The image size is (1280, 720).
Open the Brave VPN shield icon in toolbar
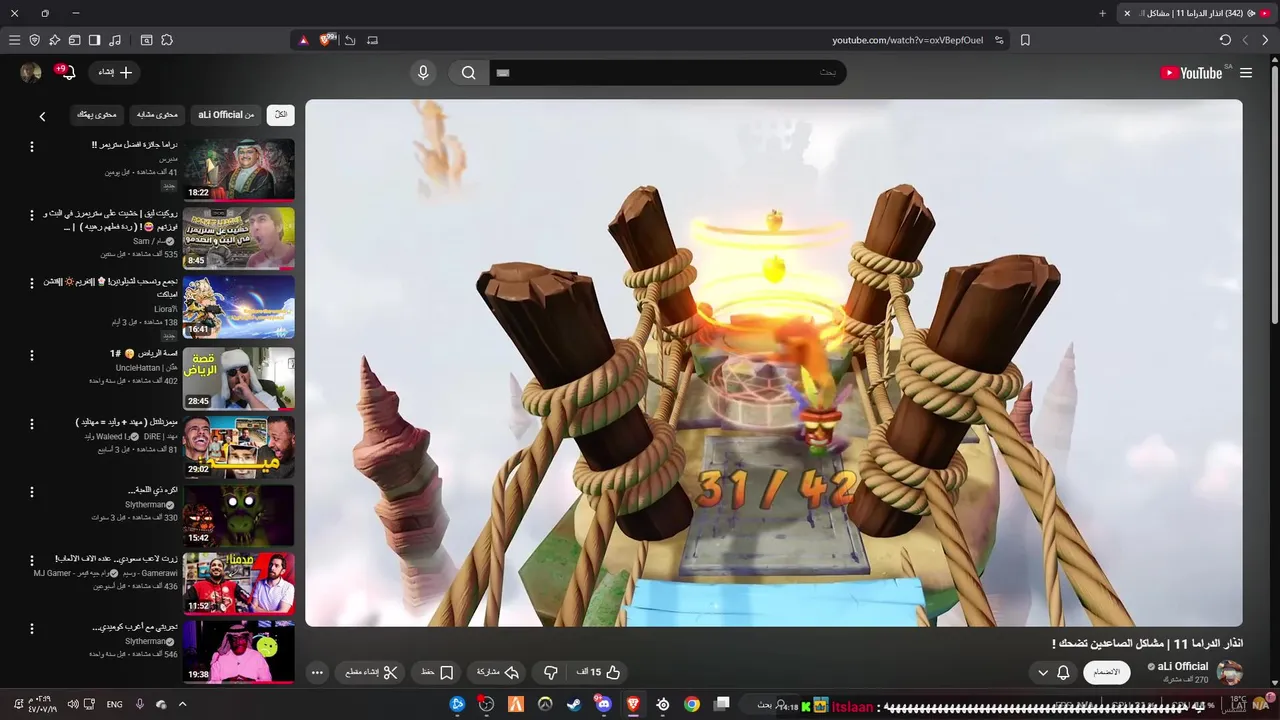(x=34, y=40)
